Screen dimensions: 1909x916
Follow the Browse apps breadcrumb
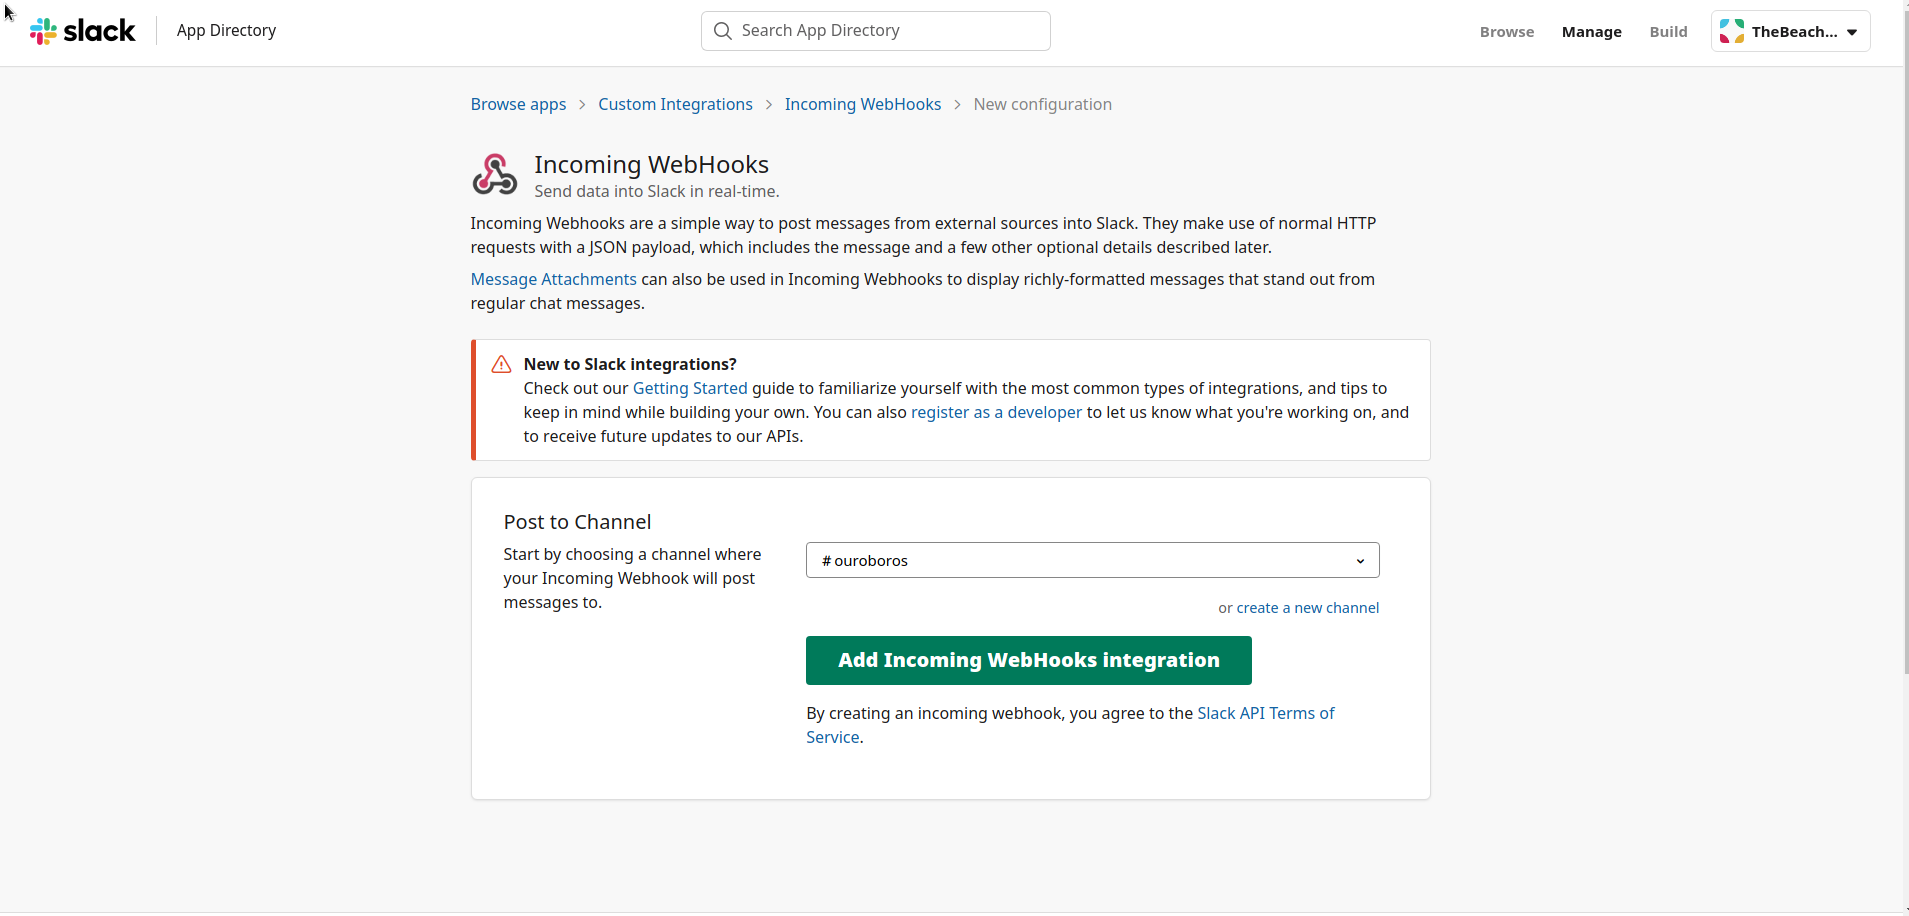[518, 104]
